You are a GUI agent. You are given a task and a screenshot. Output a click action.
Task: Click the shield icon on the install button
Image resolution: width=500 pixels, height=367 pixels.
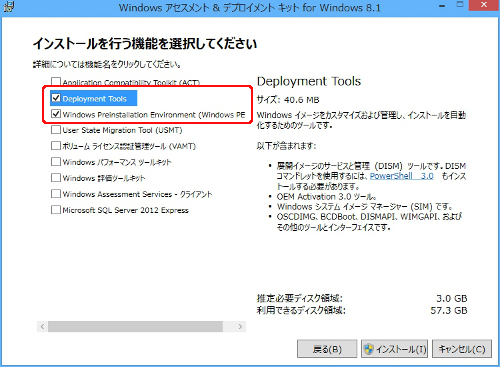point(369,349)
